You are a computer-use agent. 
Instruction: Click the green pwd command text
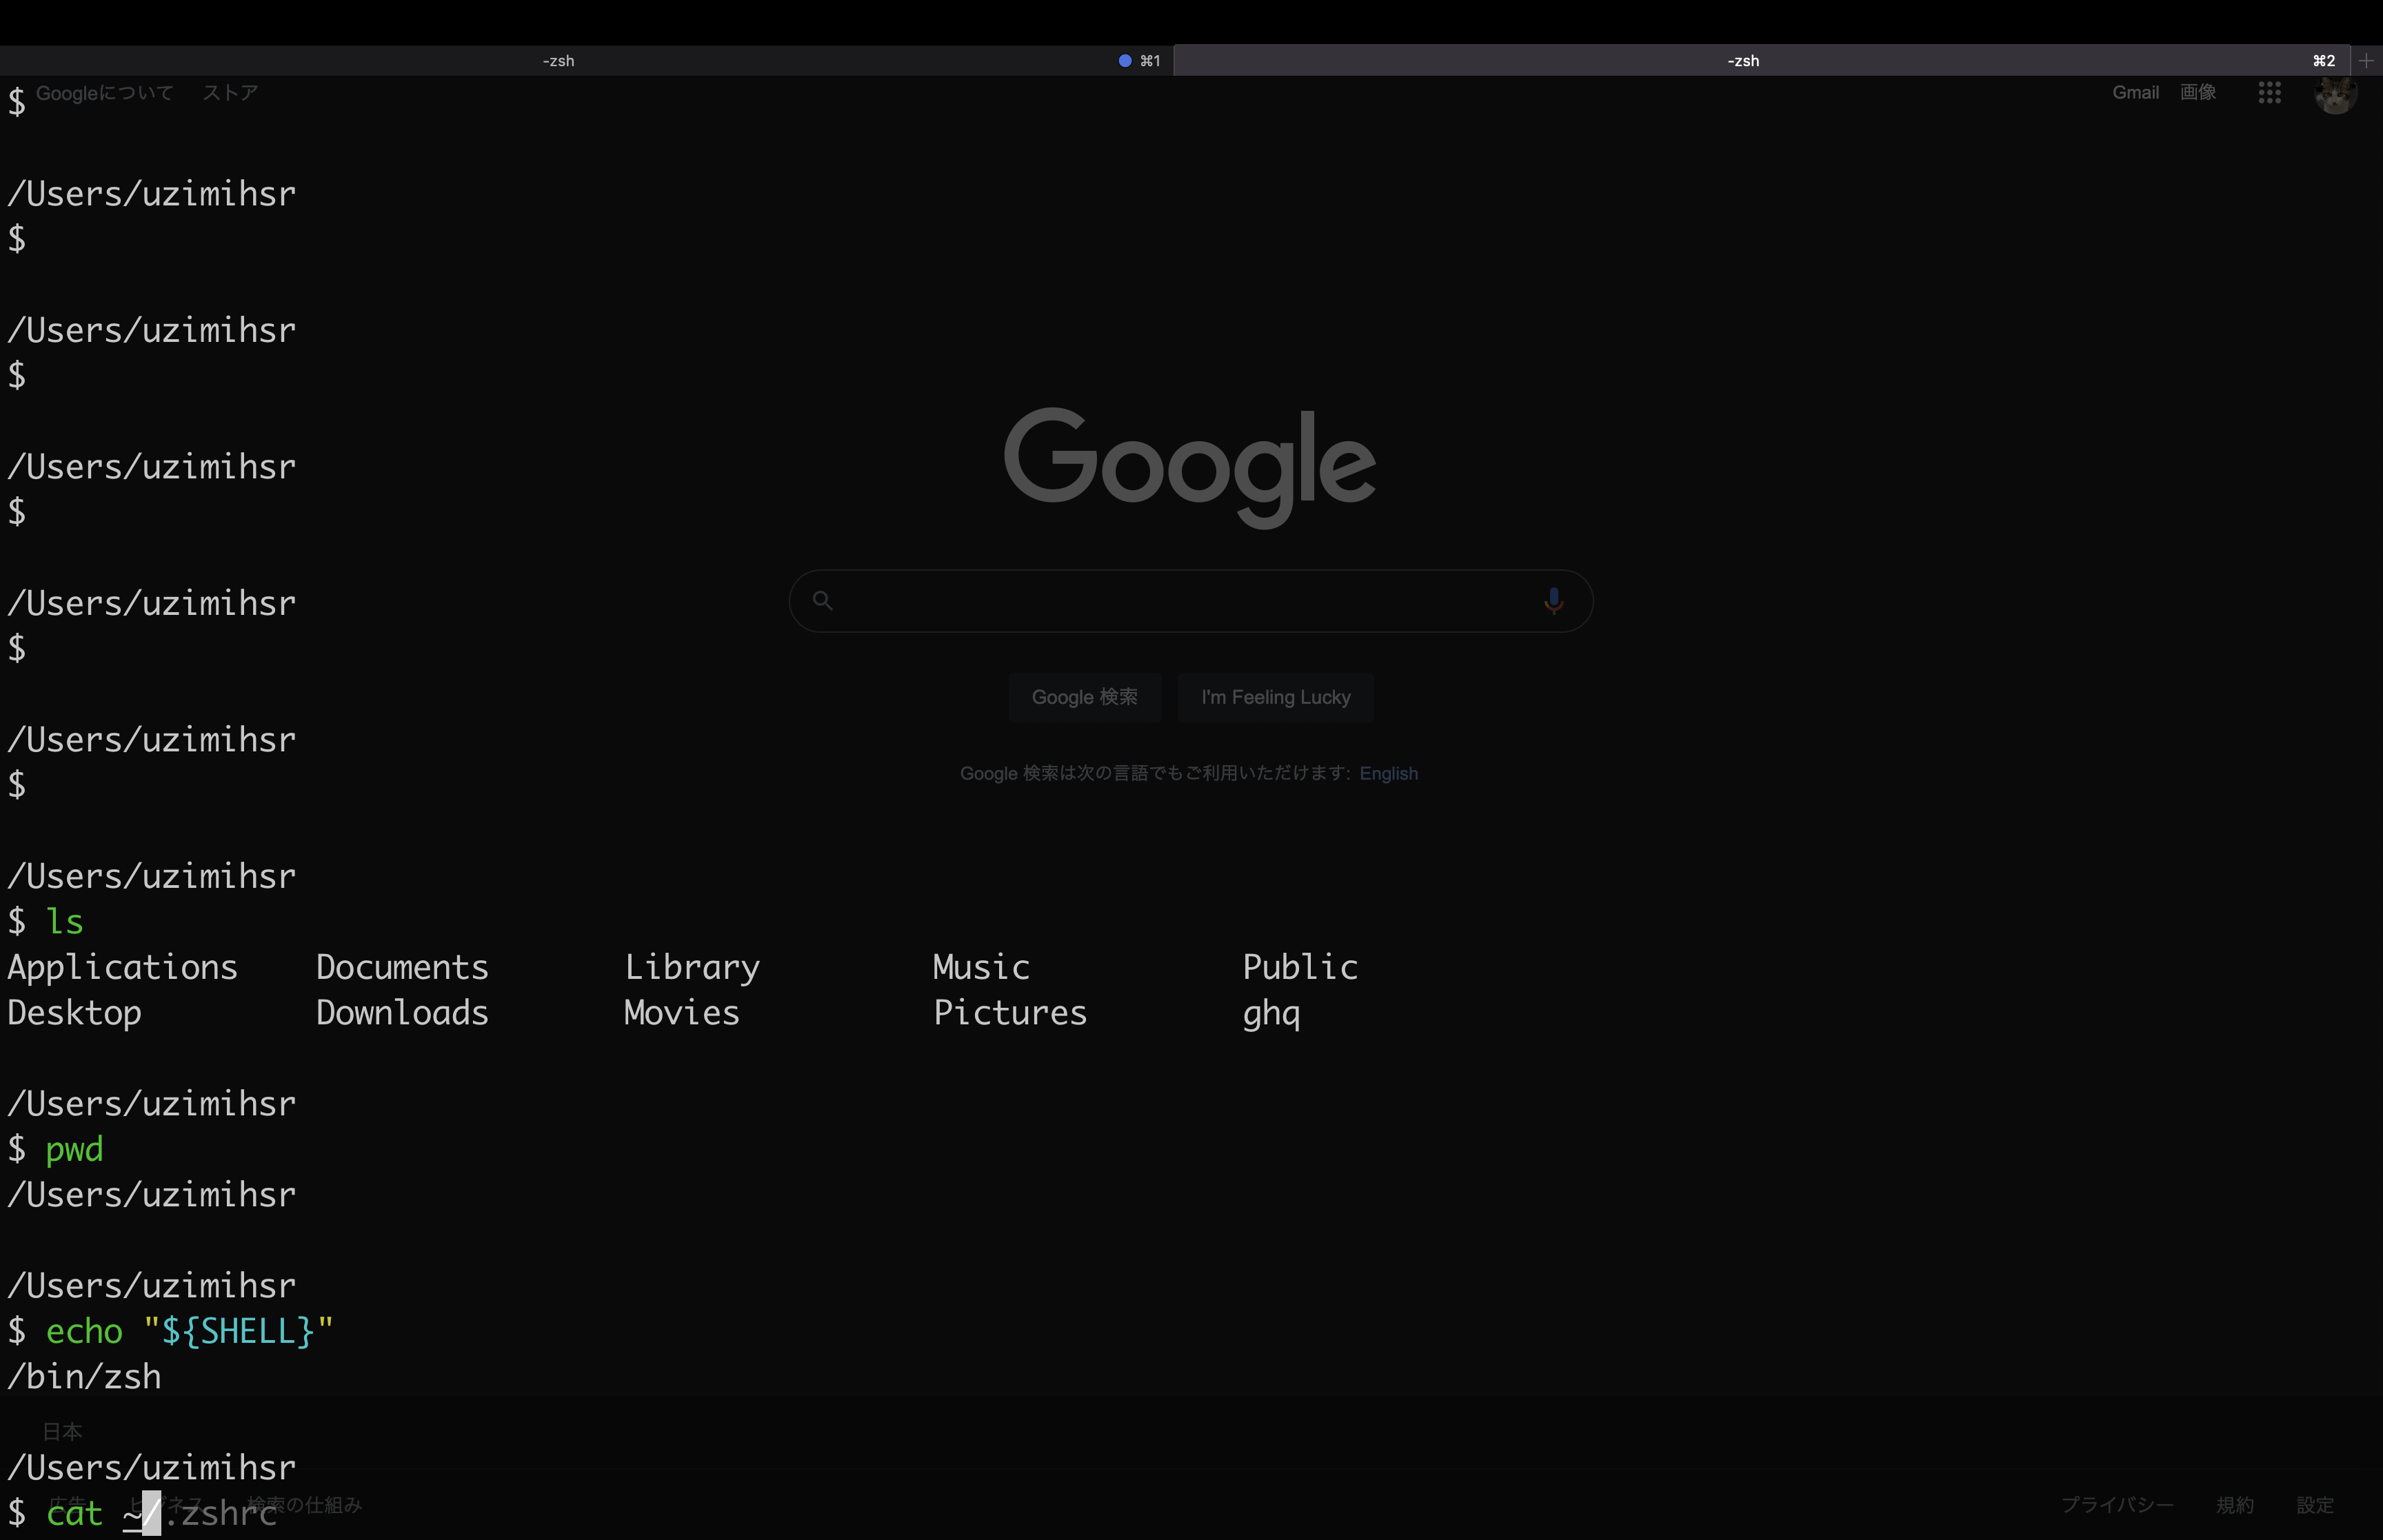tap(75, 1150)
